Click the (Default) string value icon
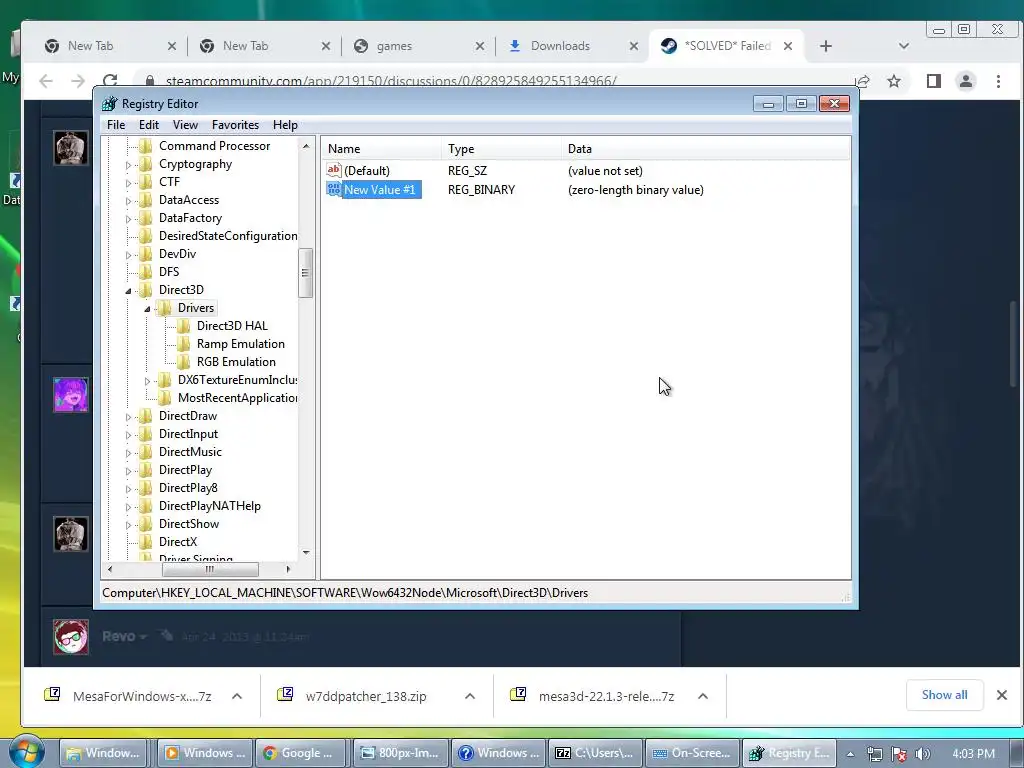The height and width of the screenshot is (768, 1024). (334, 170)
